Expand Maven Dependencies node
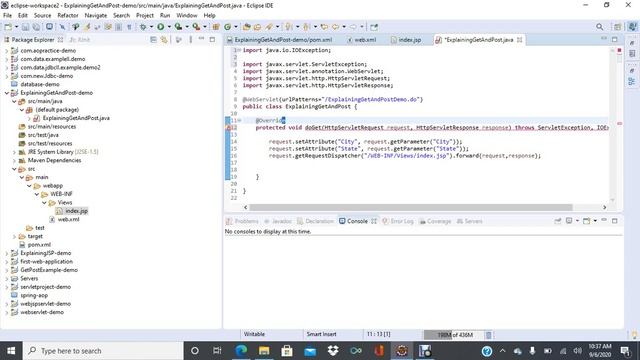This screenshot has width=640, height=360. coord(14,160)
